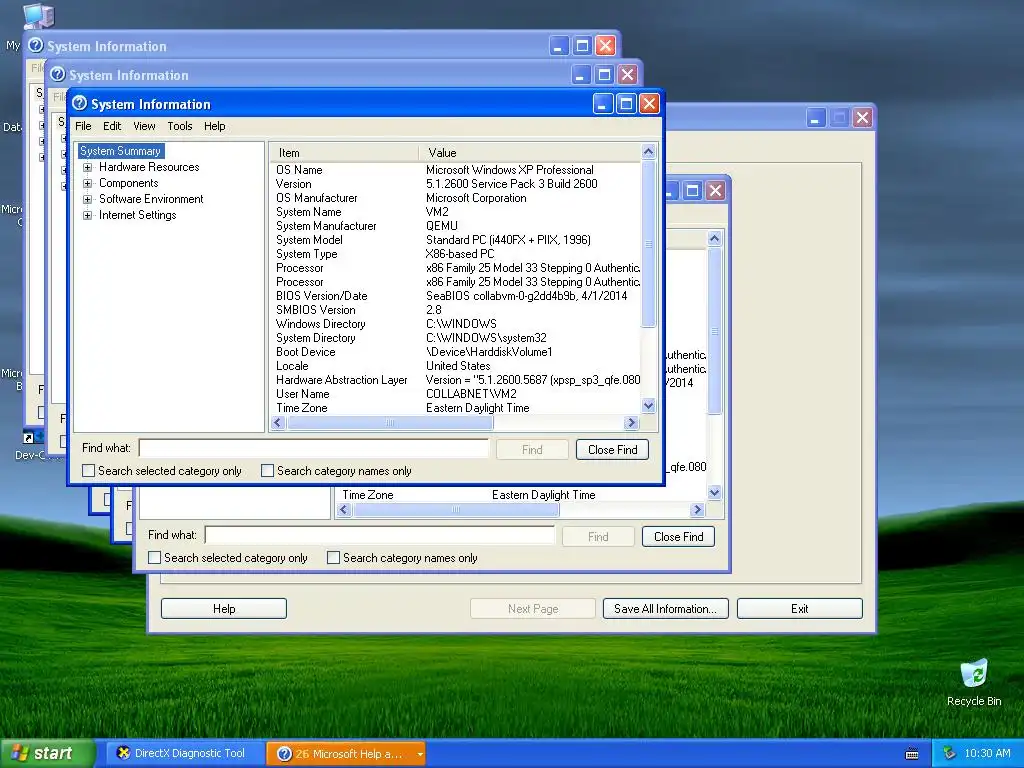
Task: Select the front window Time Zone row
Action: (455, 408)
